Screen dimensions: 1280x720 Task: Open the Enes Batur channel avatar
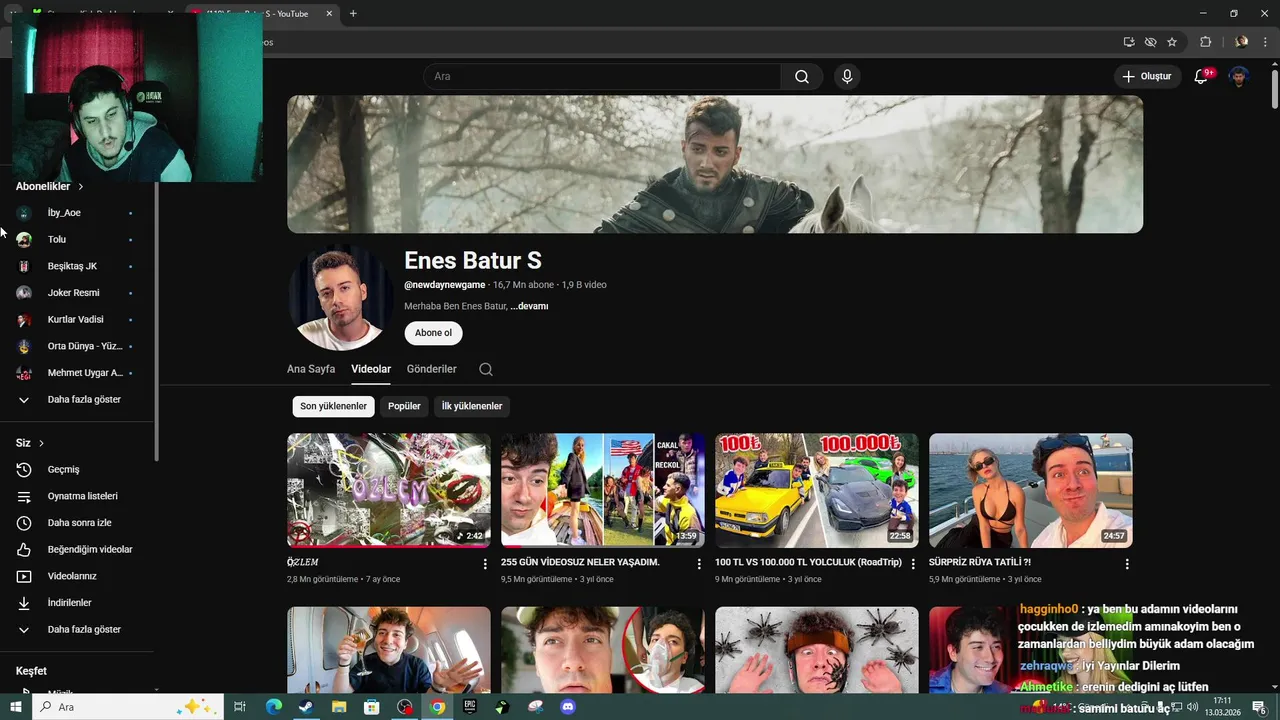341,299
